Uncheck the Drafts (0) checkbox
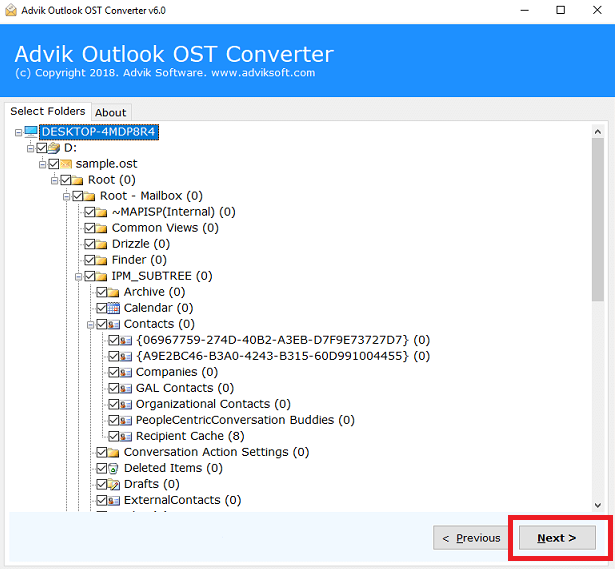 click(102, 485)
